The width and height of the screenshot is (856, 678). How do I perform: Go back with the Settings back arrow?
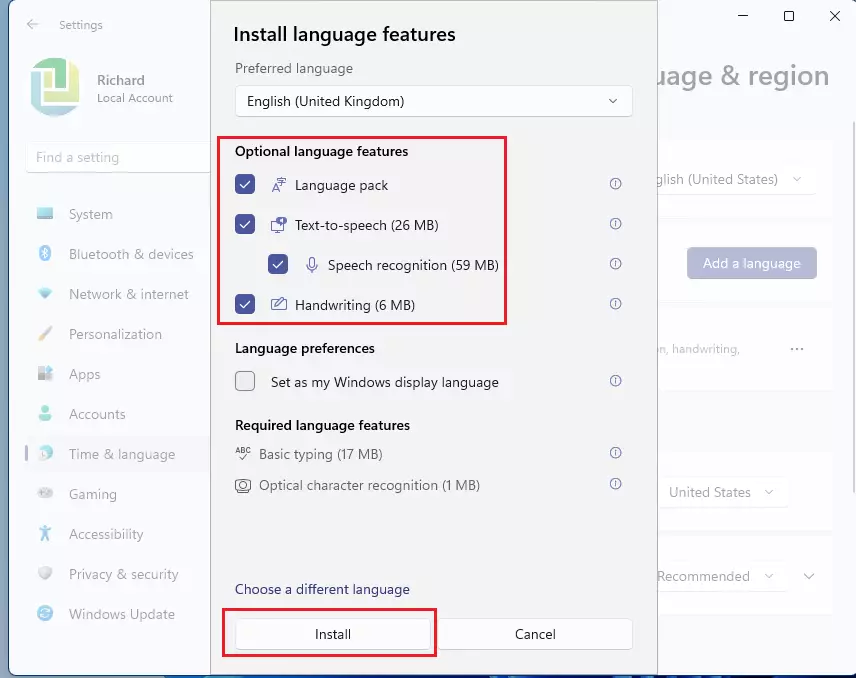[x=33, y=24]
